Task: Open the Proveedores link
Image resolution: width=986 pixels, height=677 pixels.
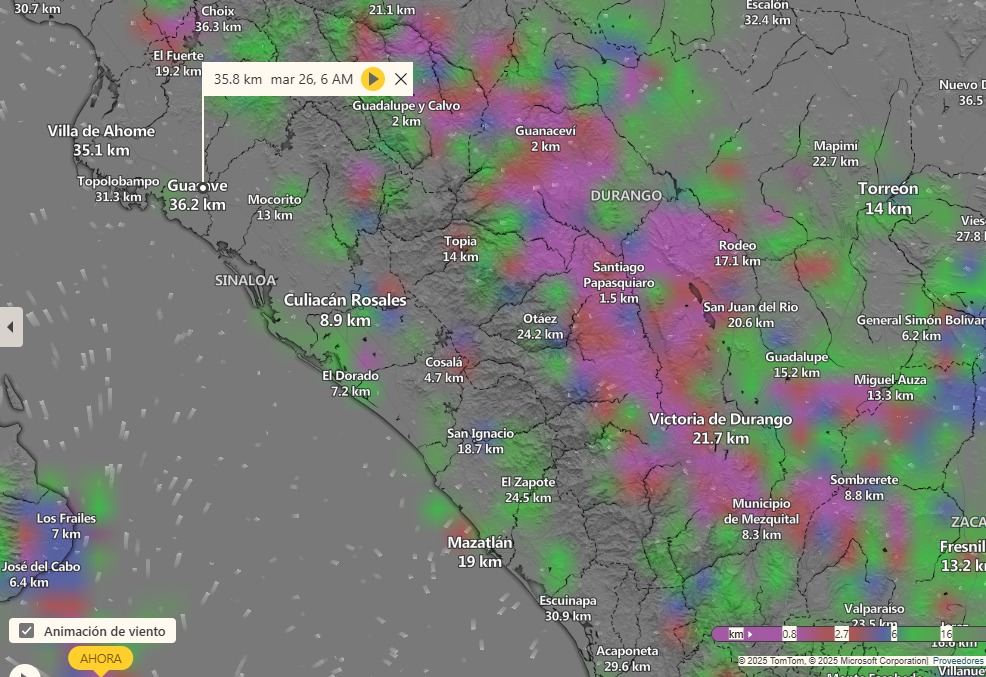Action: (958, 661)
